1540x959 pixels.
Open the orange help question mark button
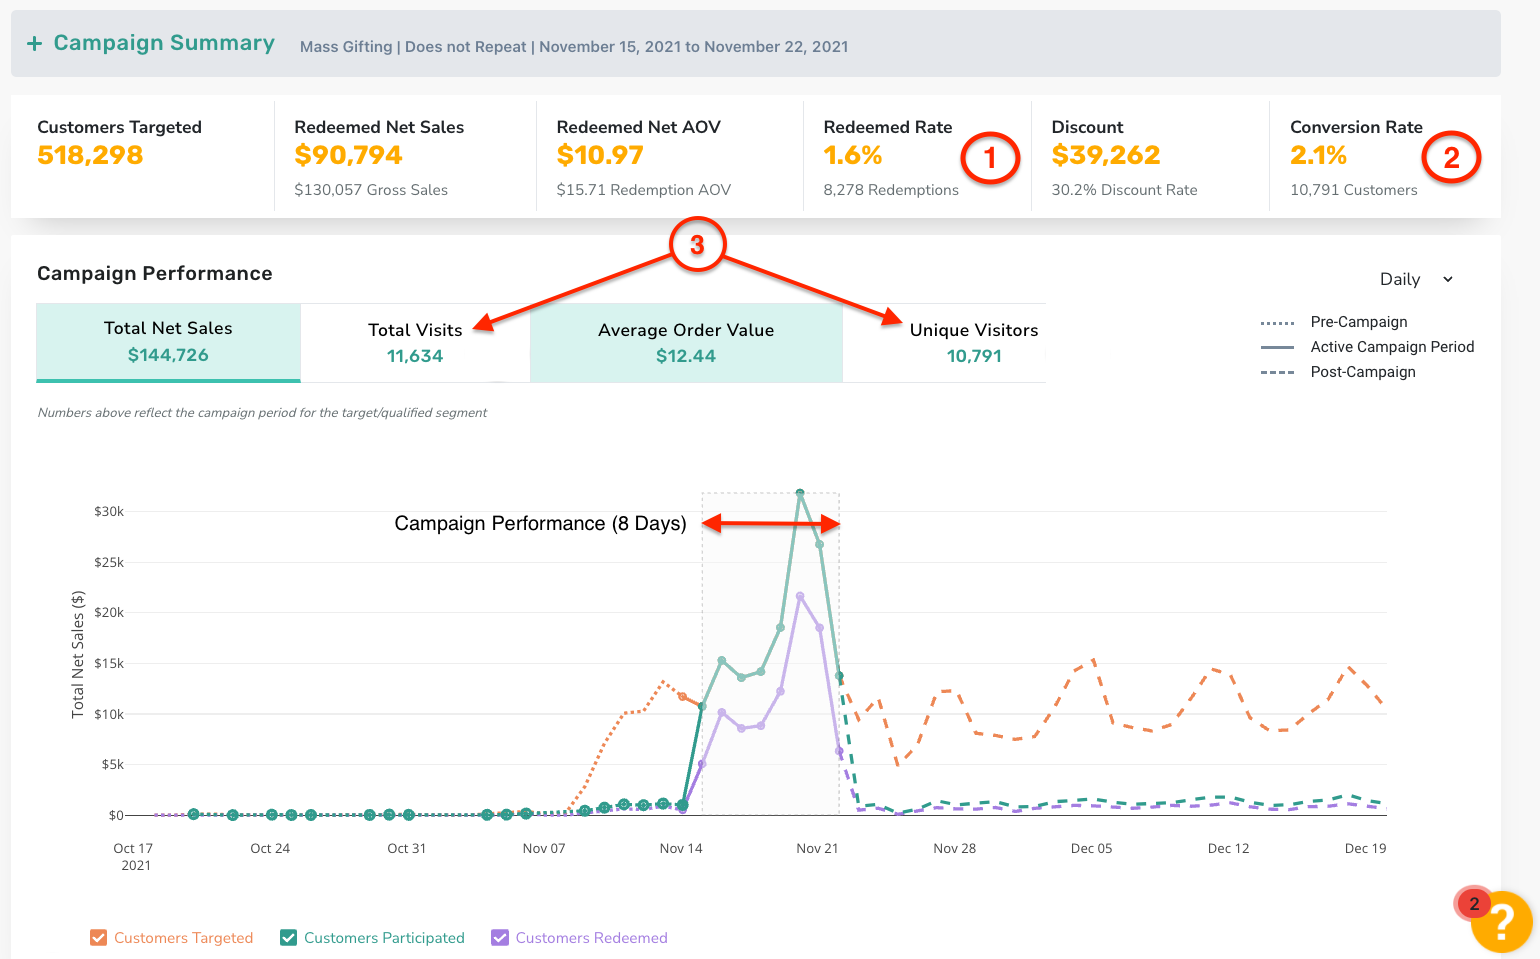pos(1502,922)
